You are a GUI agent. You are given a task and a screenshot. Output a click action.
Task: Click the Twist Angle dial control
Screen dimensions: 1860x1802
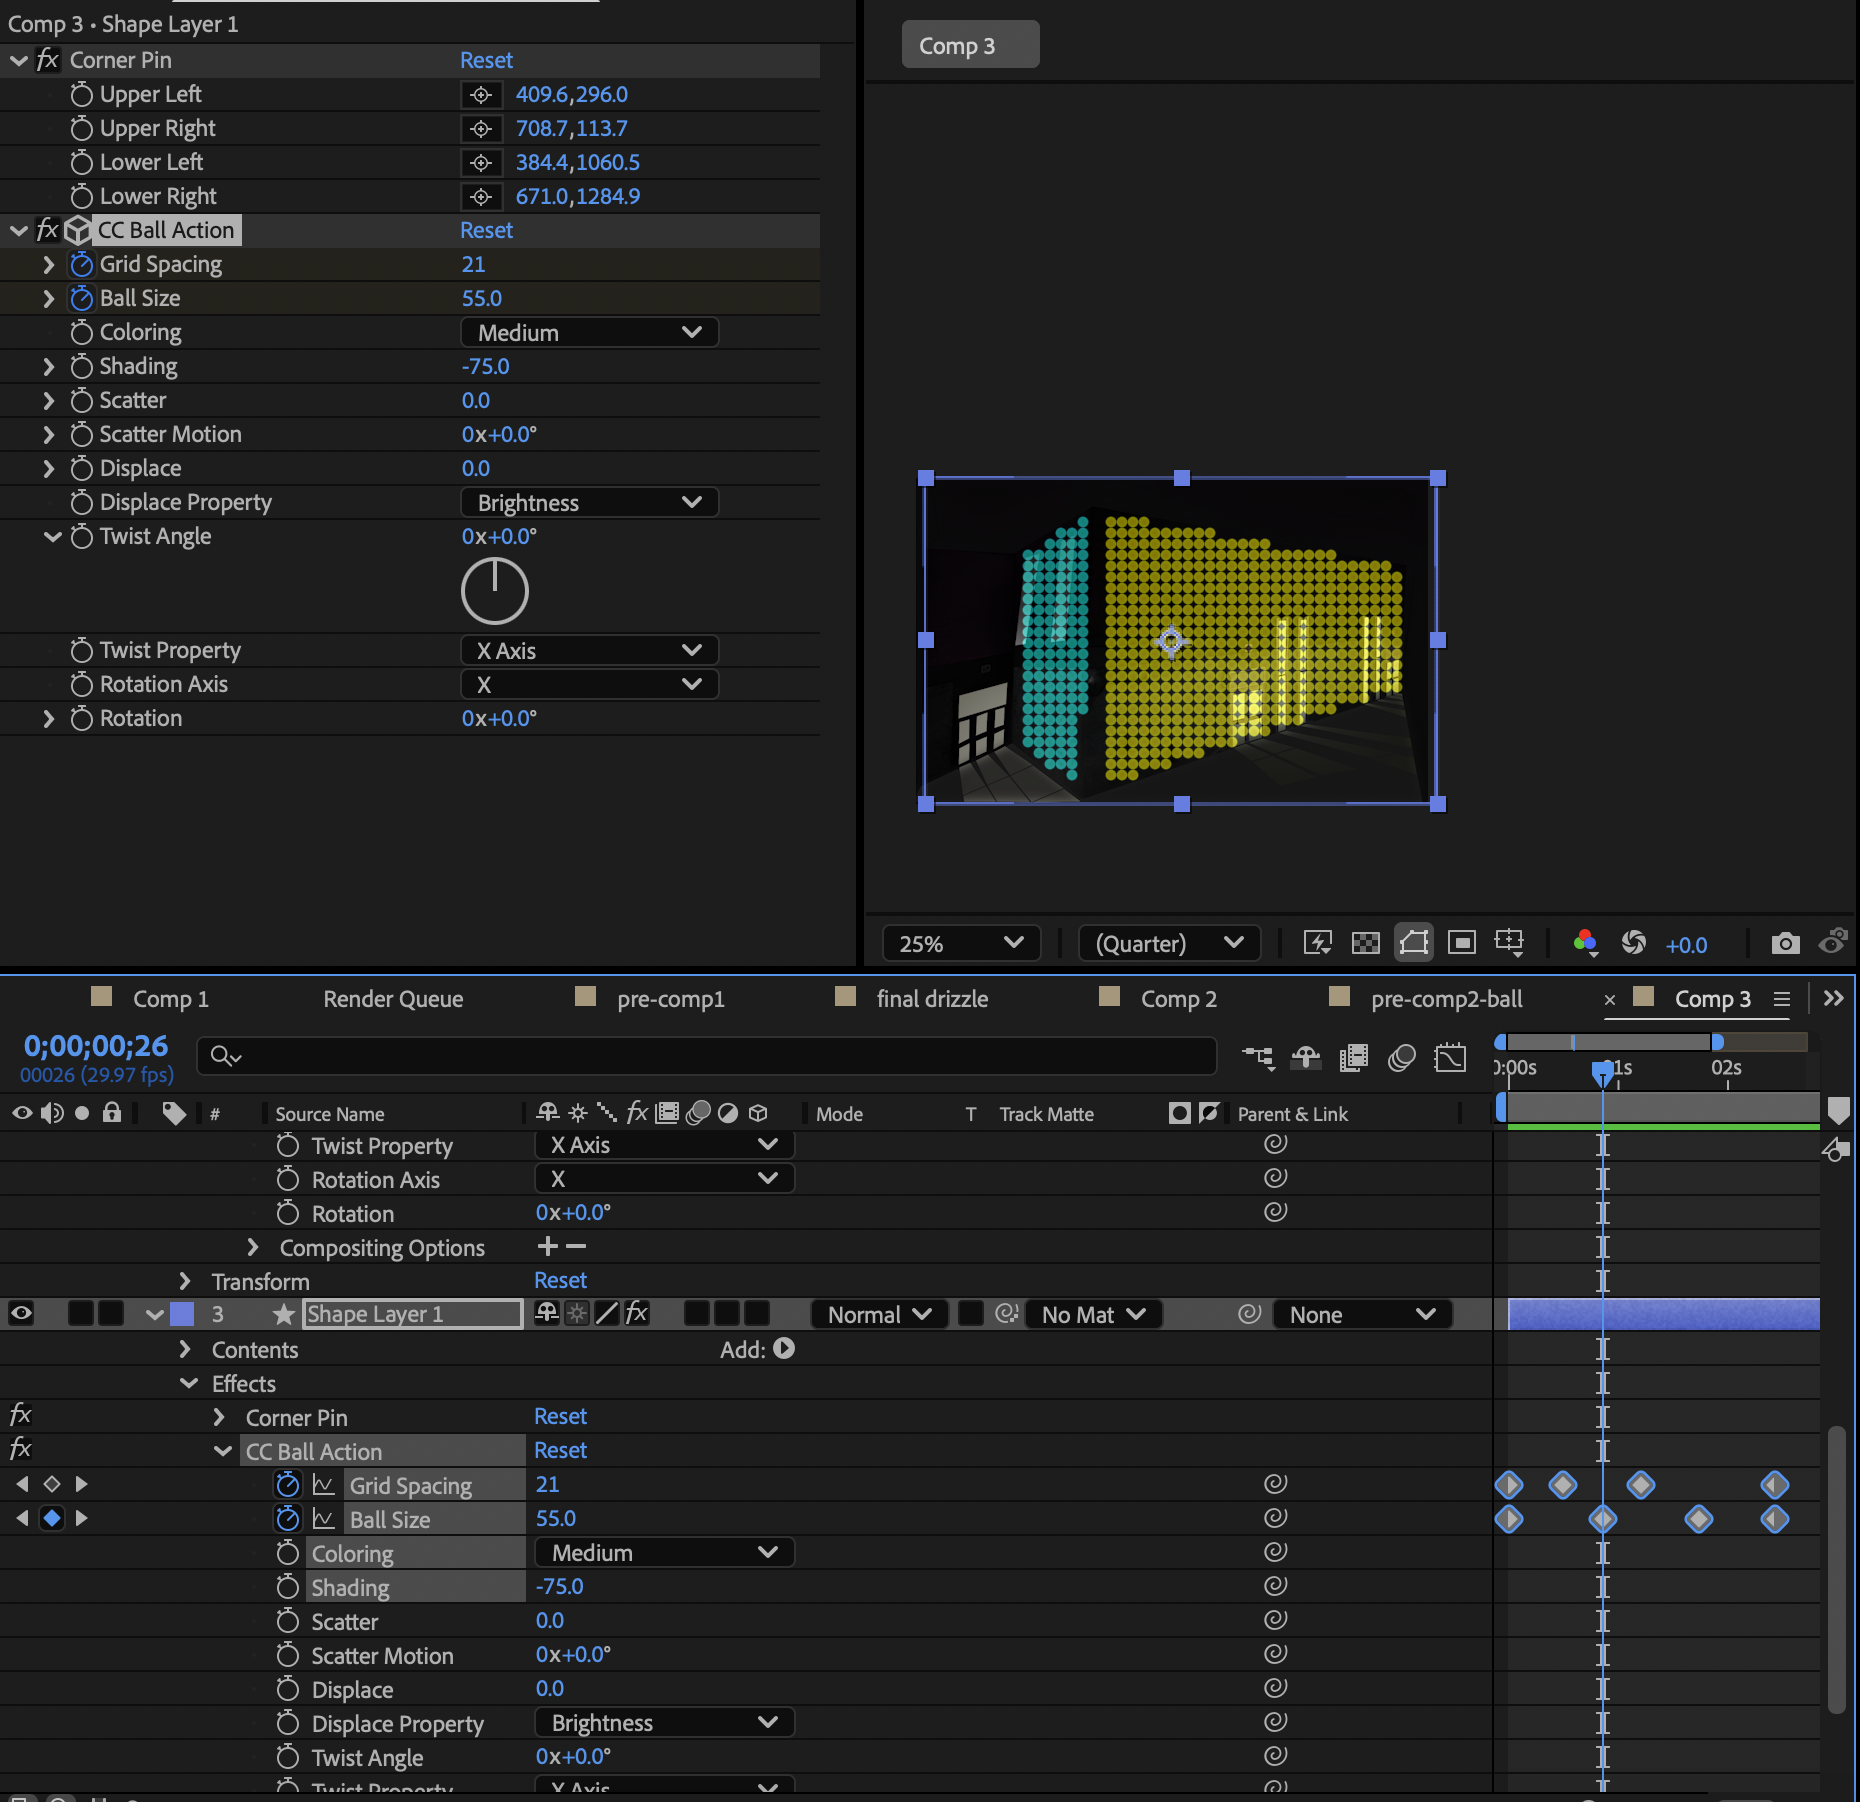494,591
